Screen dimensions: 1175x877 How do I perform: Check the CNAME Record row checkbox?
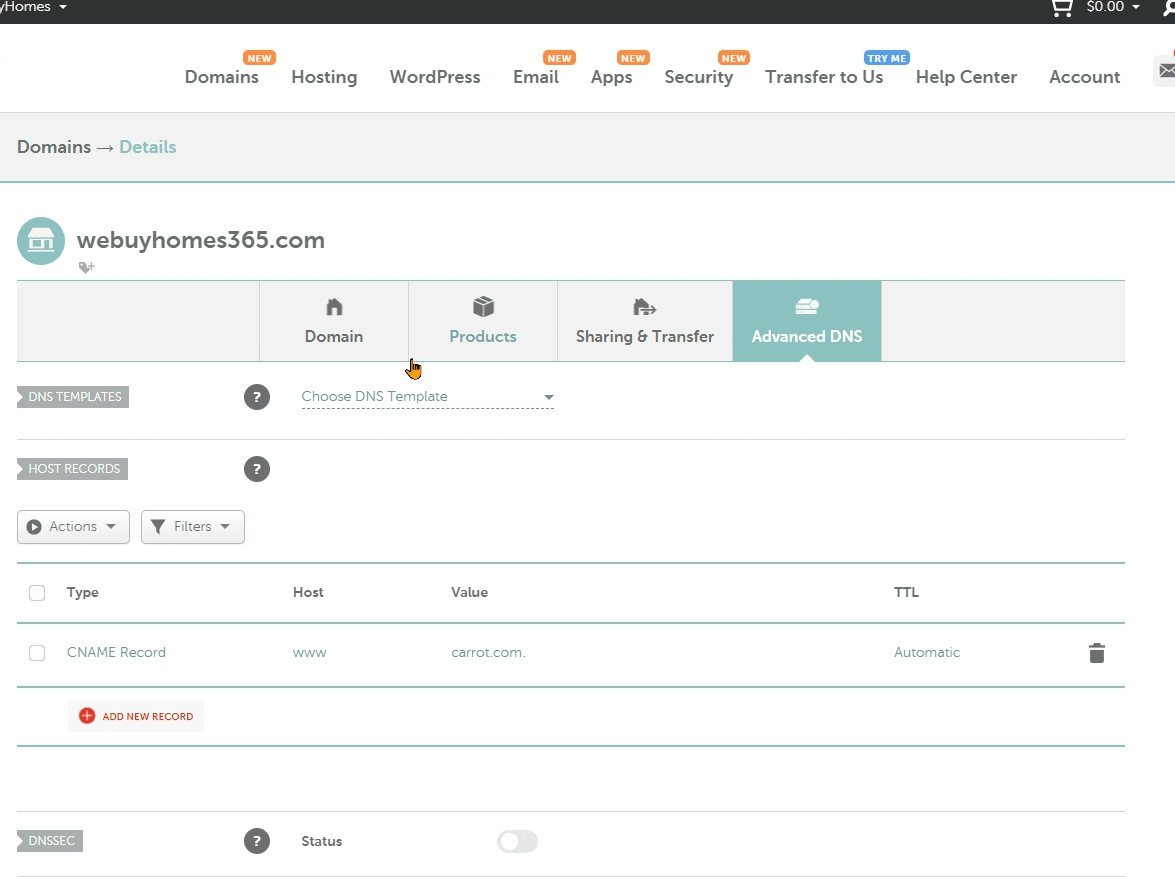pyautogui.click(x=37, y=653)
